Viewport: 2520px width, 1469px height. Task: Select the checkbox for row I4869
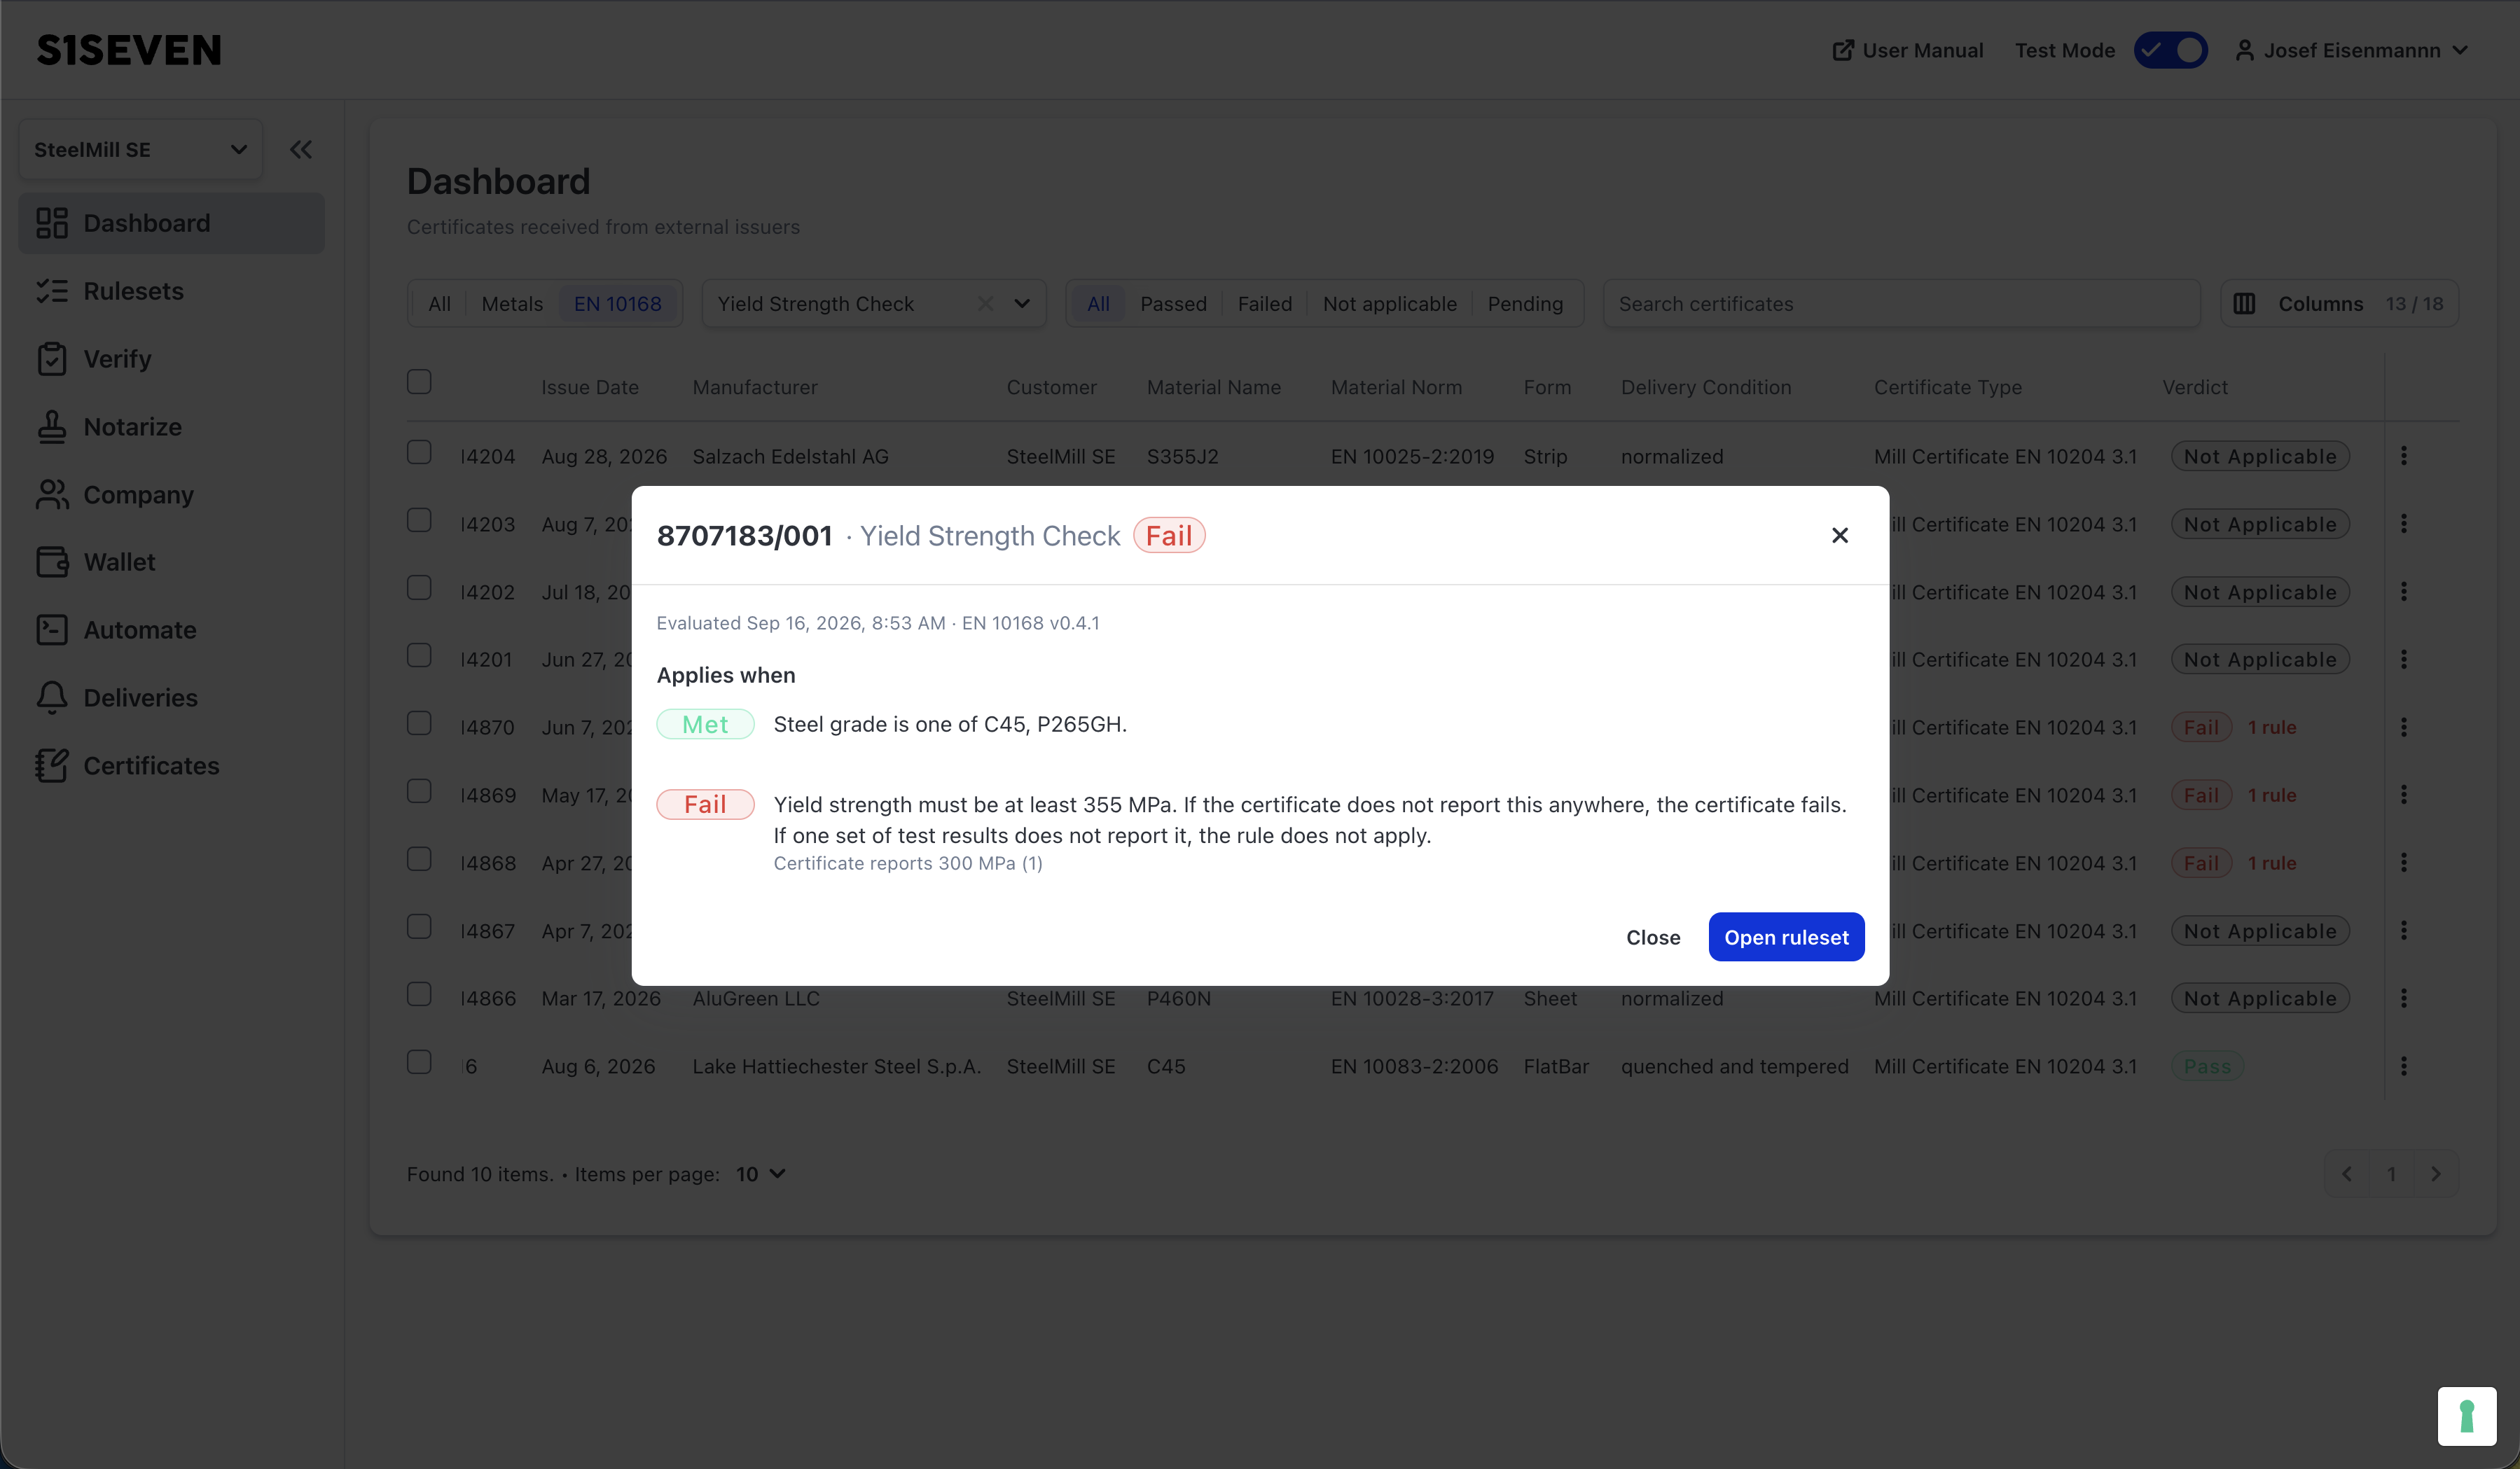pos(419,792)
